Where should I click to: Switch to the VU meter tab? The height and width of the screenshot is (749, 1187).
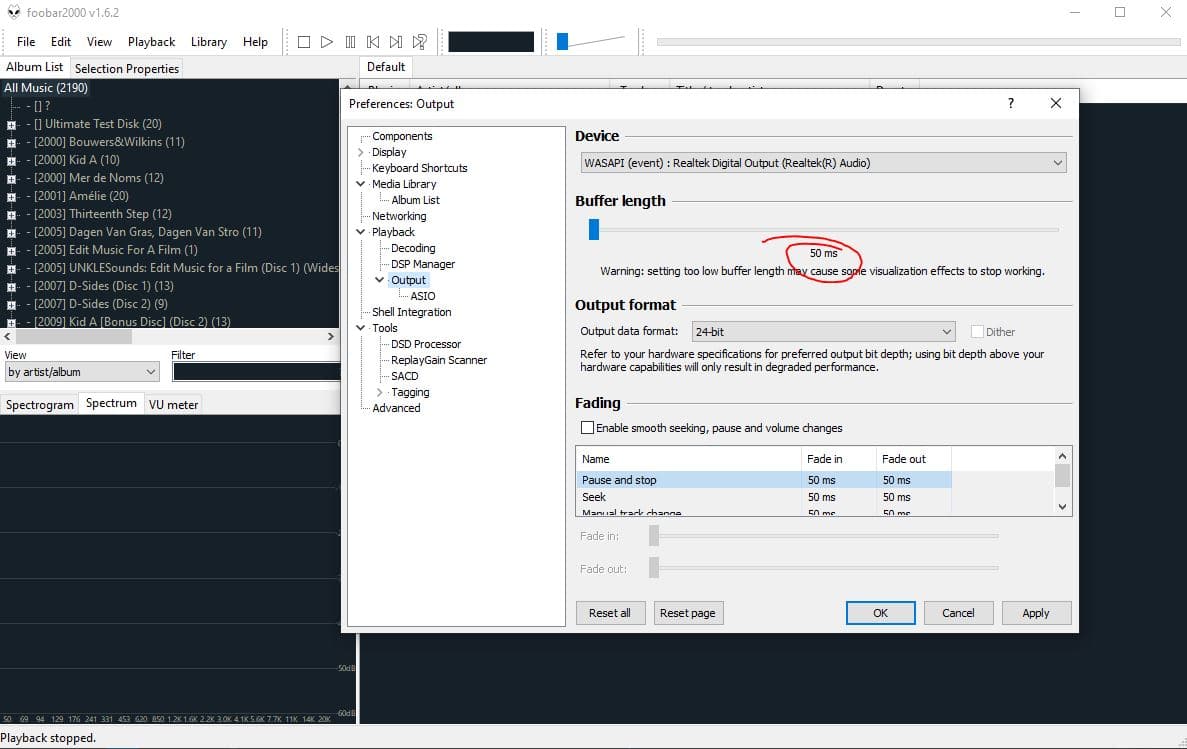pyautogui.click(x=173, y=404)
